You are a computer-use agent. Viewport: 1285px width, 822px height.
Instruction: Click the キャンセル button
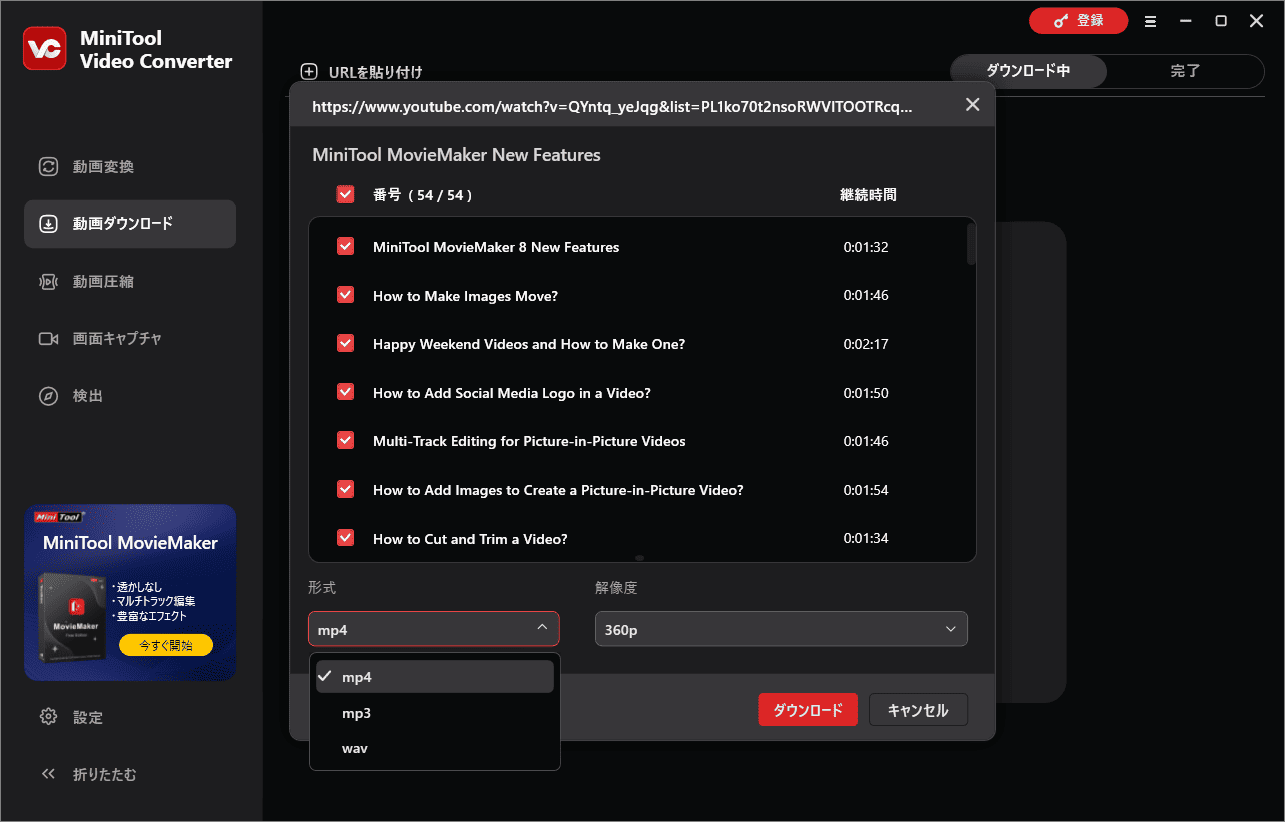pos(918,710)
